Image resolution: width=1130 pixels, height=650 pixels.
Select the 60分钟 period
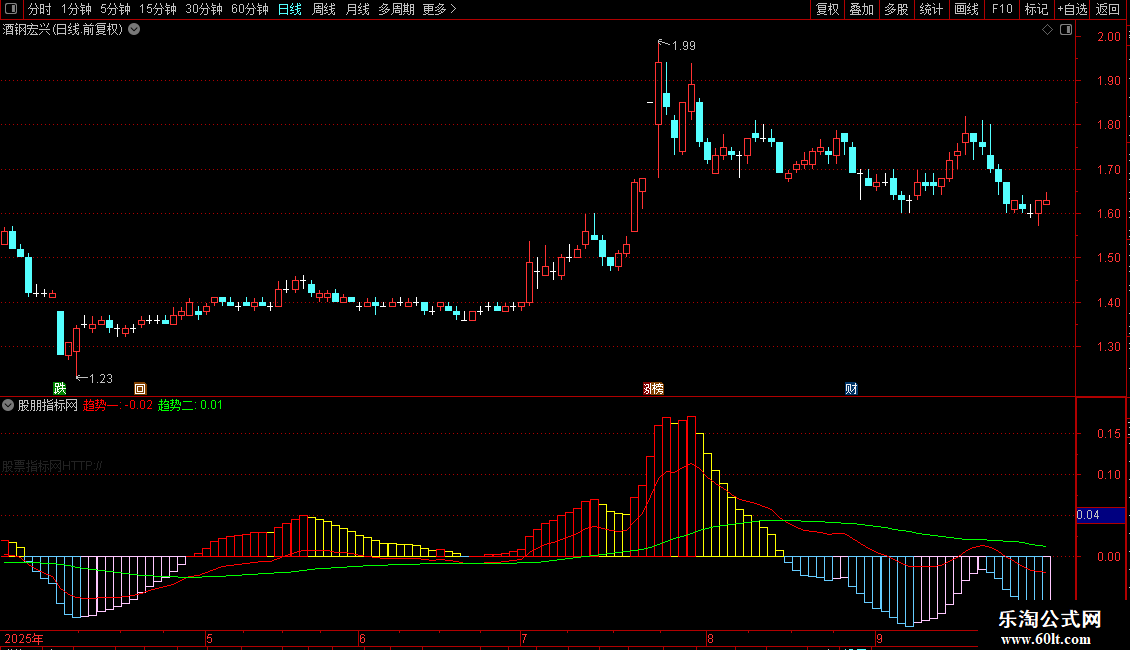249,9
